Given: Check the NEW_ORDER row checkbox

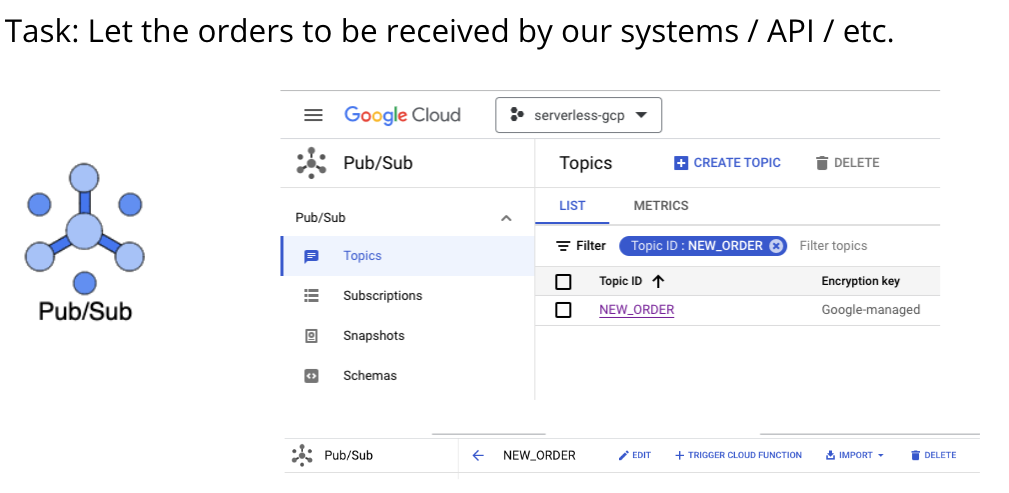Looking at the screenshot, I should click(563, 310).
